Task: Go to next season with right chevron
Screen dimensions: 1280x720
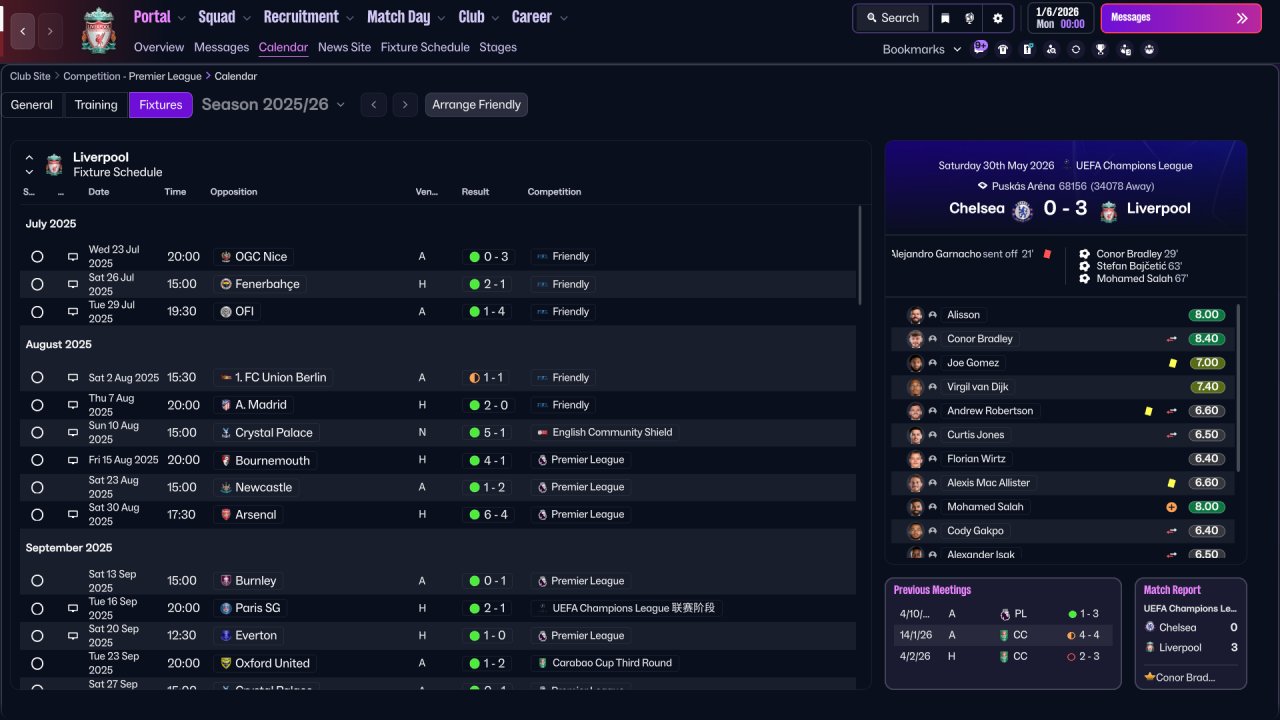Action: pos(405,105)
